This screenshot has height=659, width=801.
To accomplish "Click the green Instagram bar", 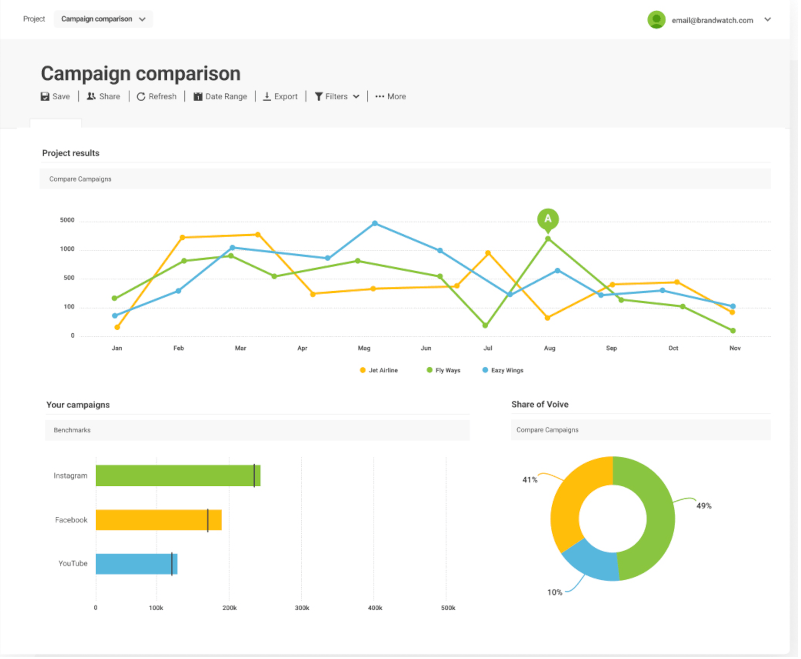I will coord(178,476).
